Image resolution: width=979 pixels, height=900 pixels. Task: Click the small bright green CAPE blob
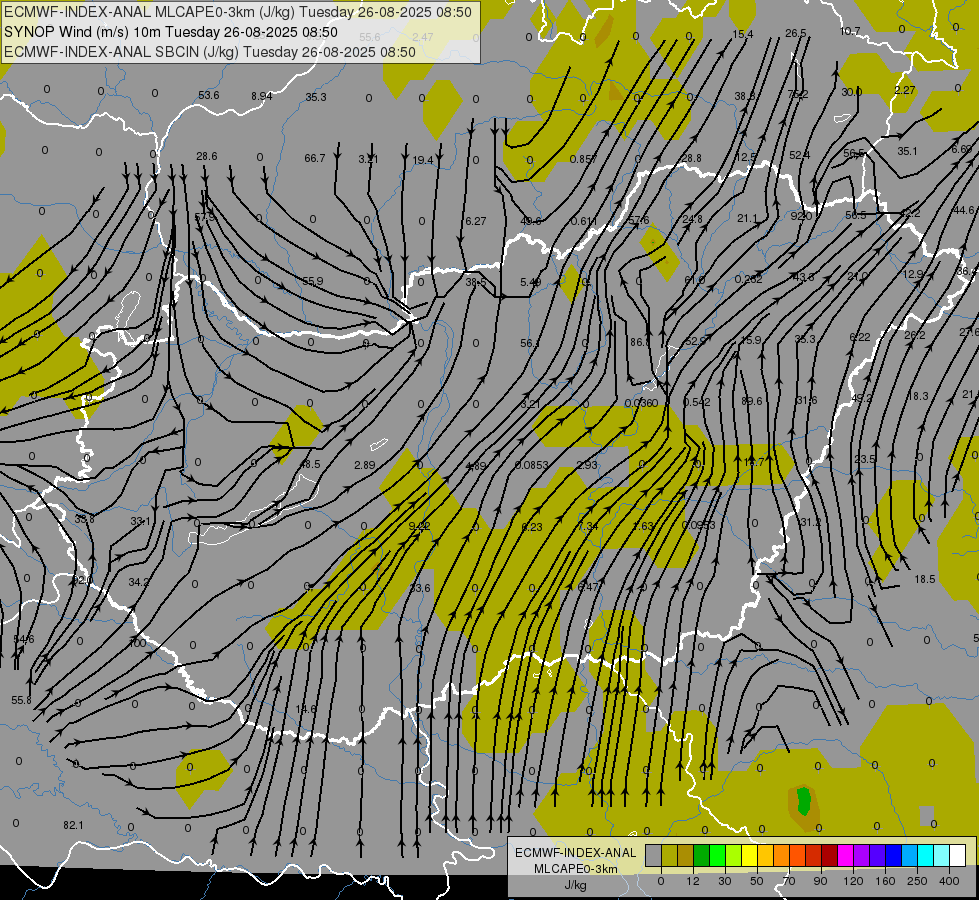point(804,799)
